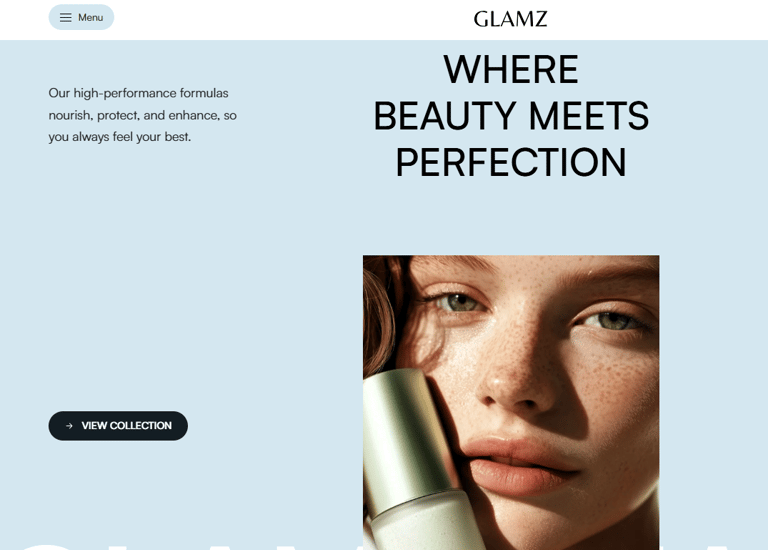This screenshot has width=768, height=550.
Task: Click the hamburger lines icon beside Menu
Action: [x=66, y=18]
